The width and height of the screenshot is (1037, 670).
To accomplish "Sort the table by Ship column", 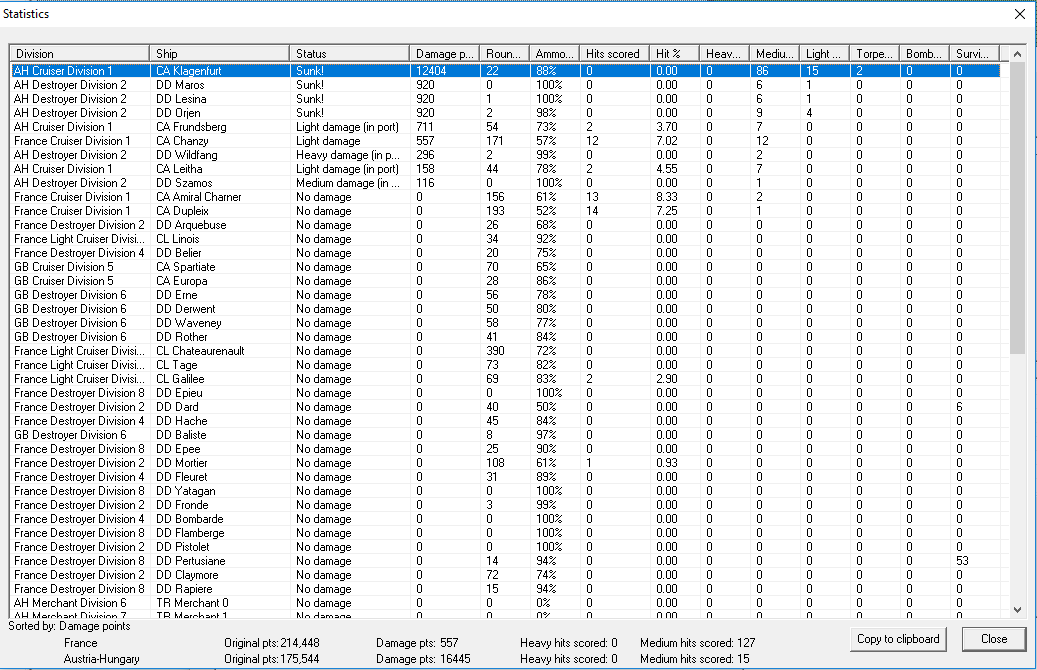I will pos(220,54).
